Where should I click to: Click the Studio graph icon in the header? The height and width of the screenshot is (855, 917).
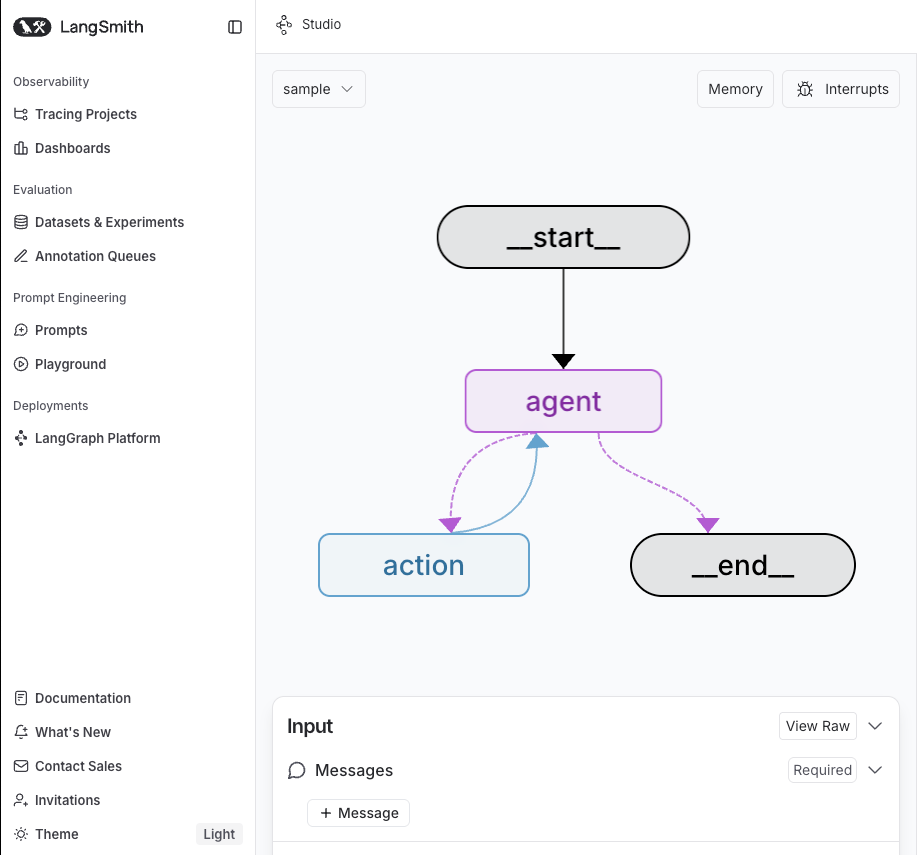pyautogui.click(x=284, y=25)
